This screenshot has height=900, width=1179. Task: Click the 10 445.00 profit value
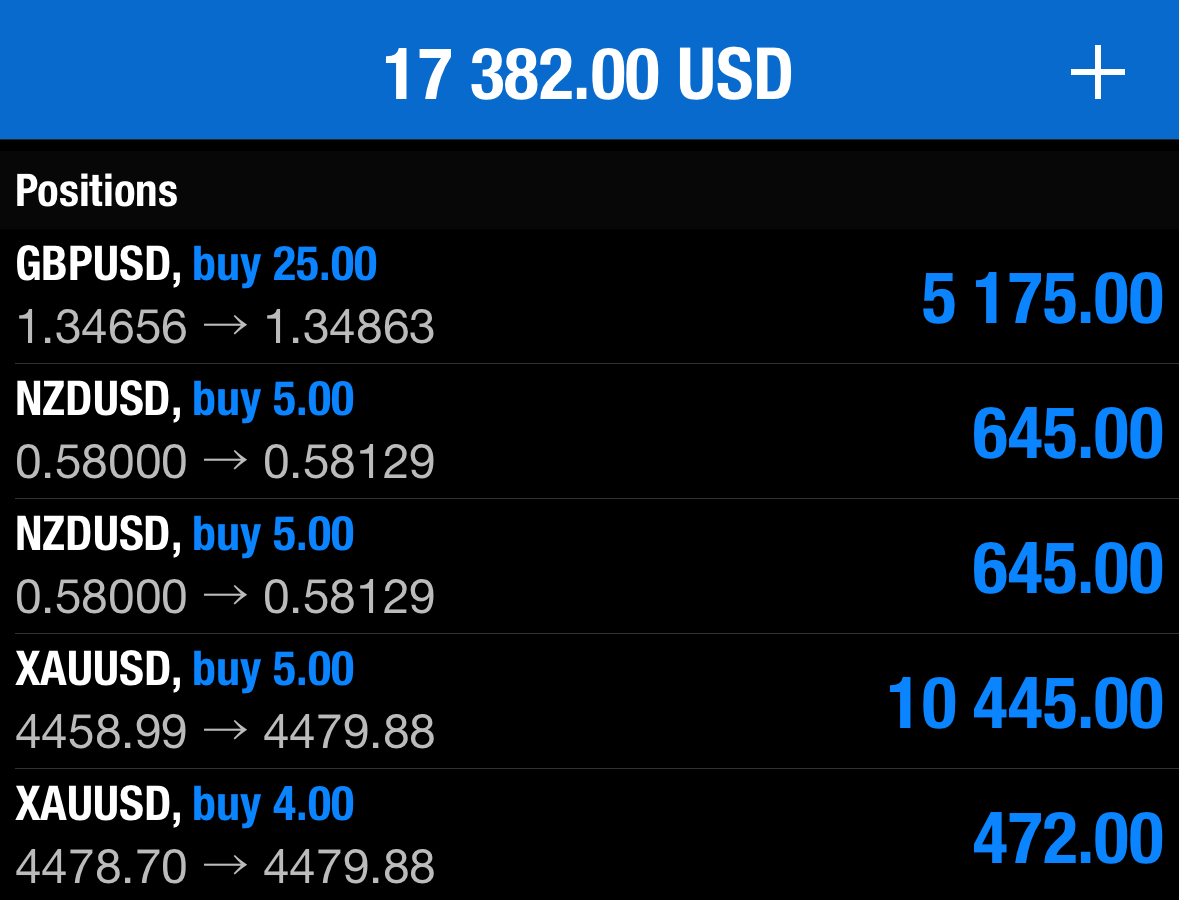click(1025, 703)
